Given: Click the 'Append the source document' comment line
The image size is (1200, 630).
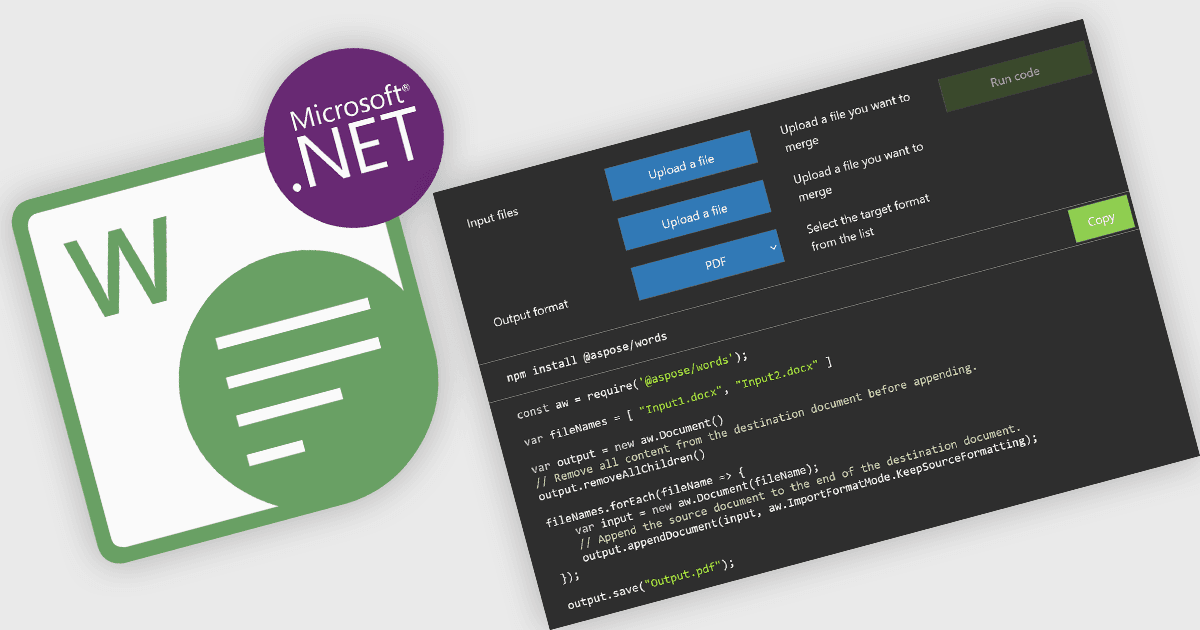Looking at the screenshot, I should (x=800, y=486).
